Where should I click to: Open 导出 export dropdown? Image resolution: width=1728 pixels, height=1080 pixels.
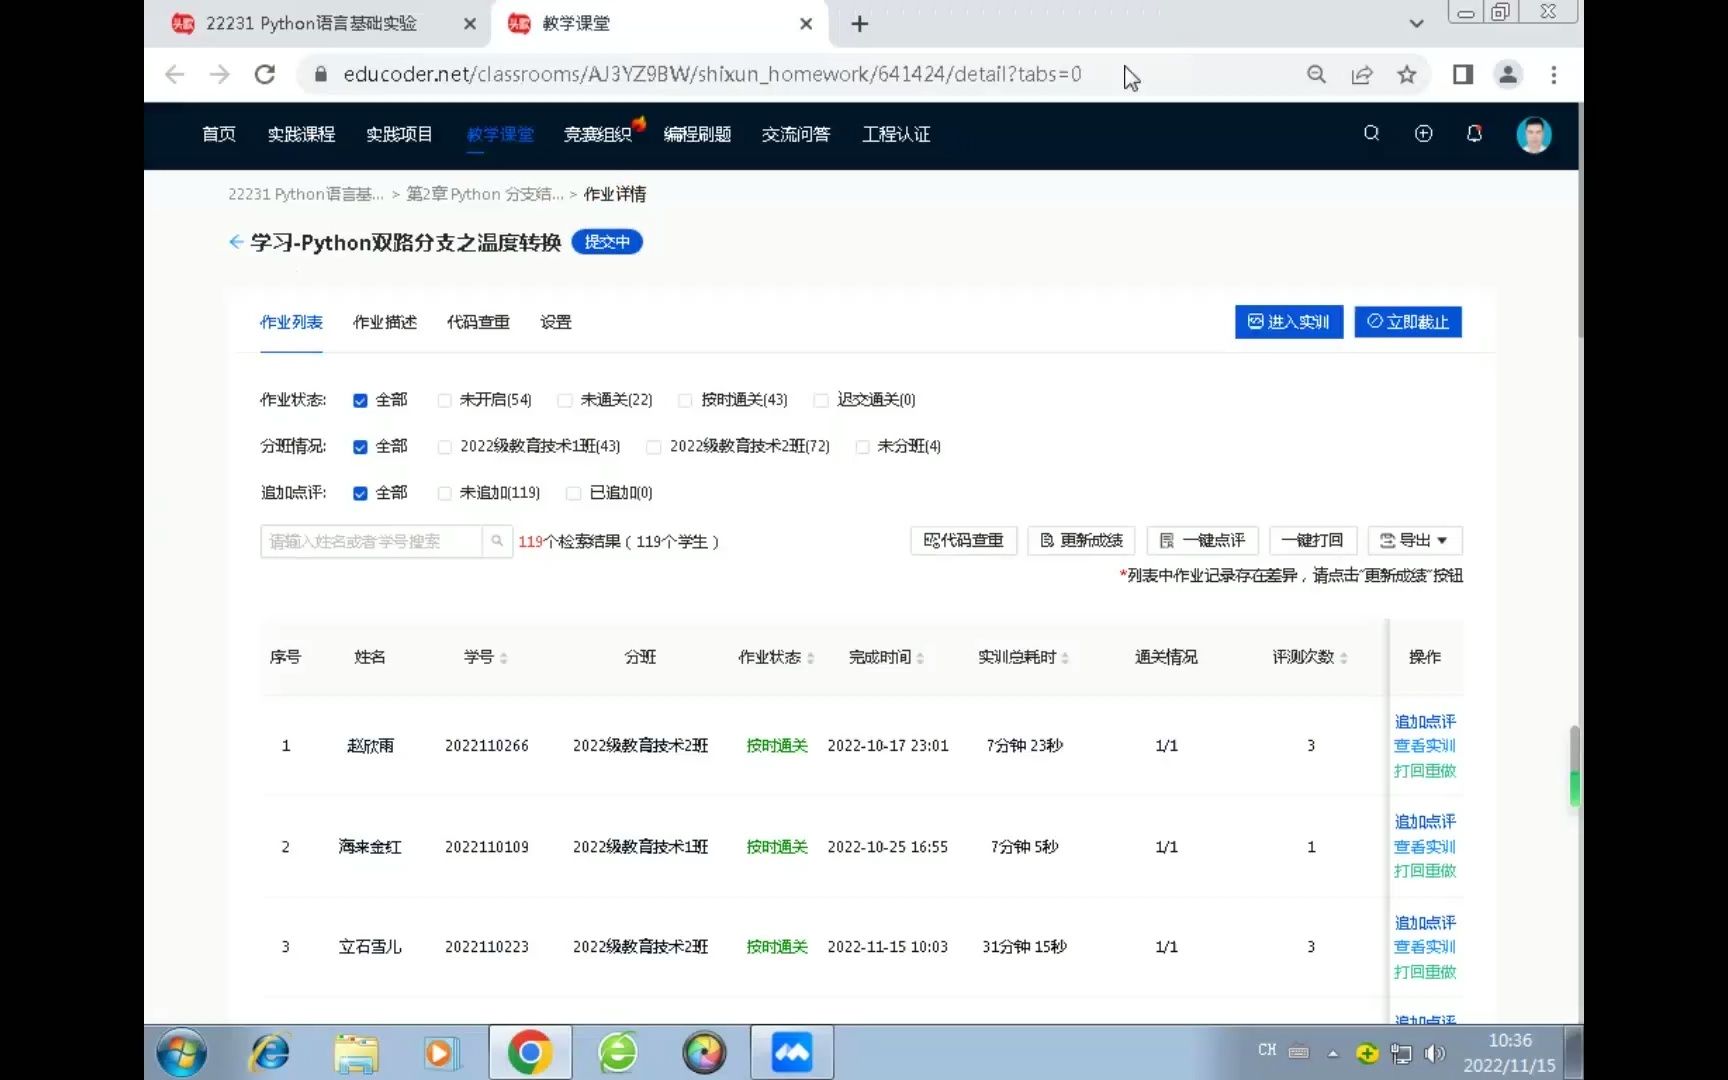pos(1414,541)
